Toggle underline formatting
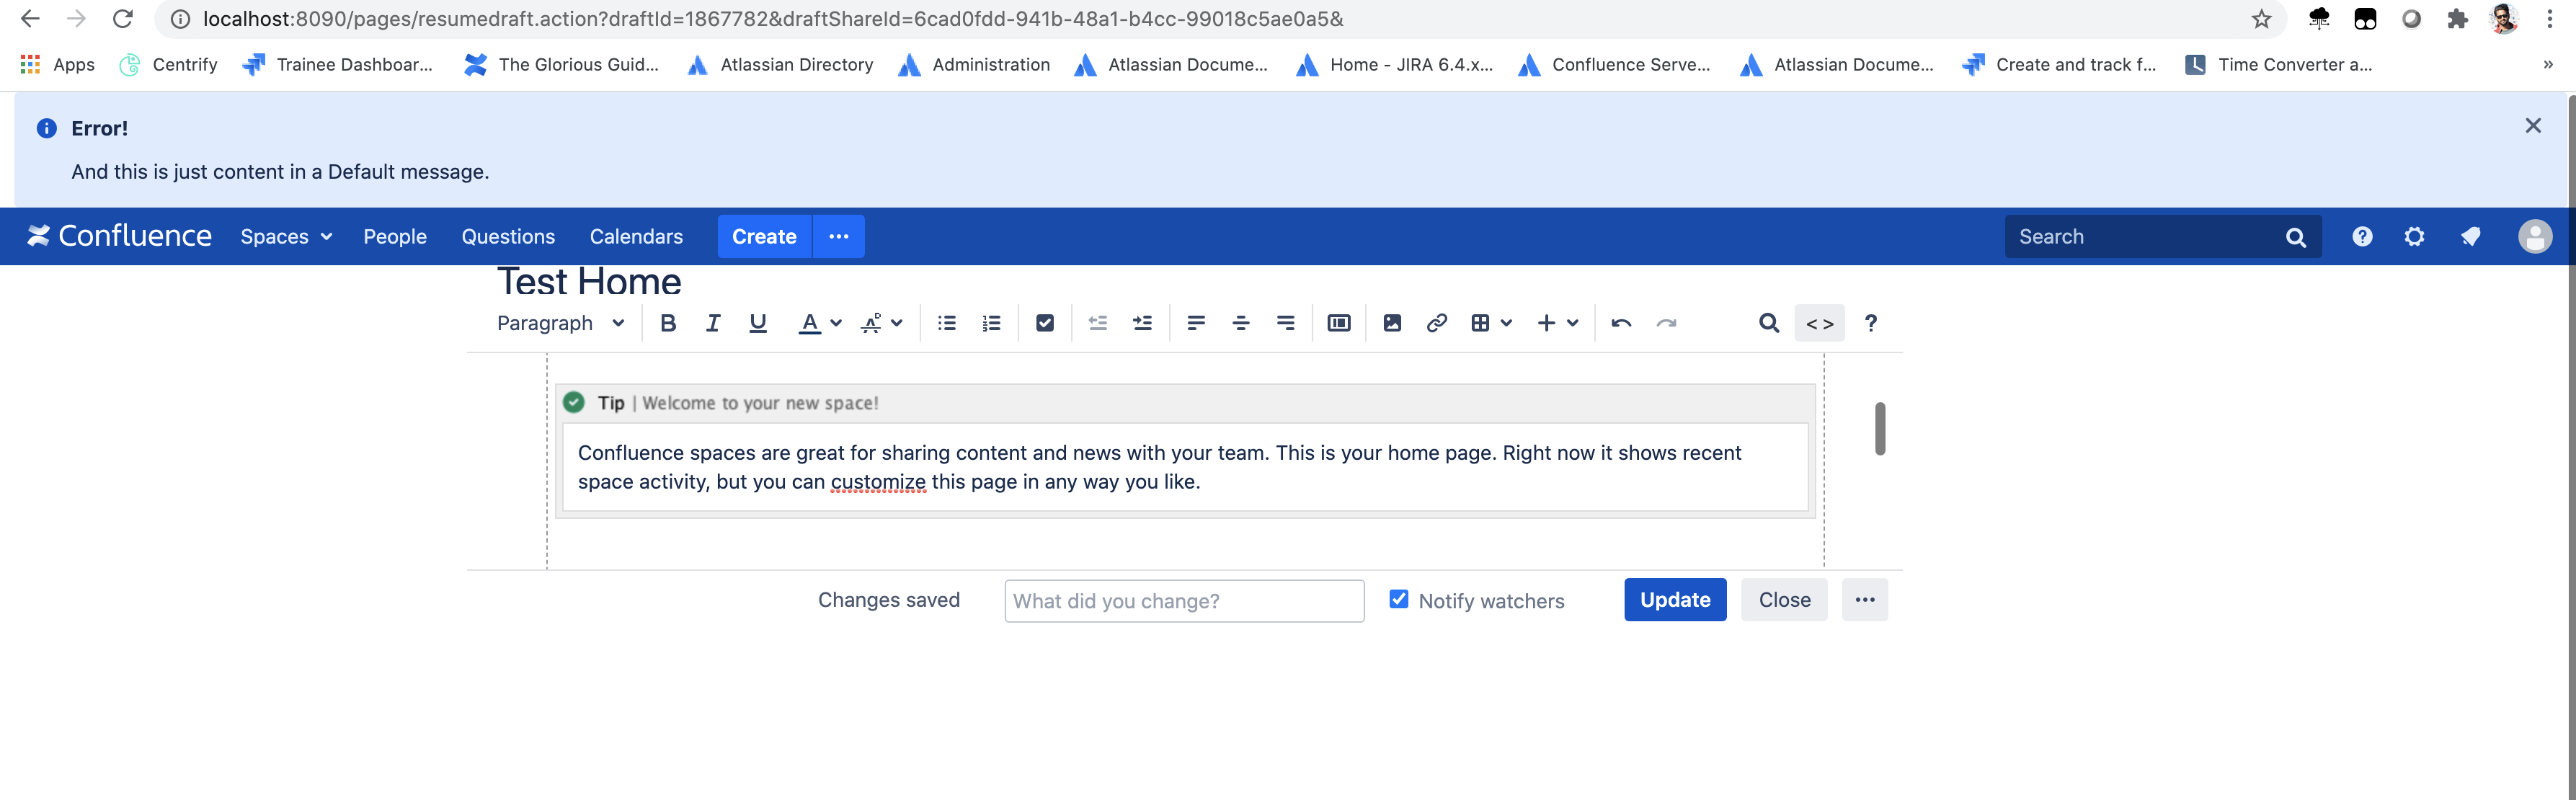Image resolution: width=2576 pixels, height=800 pixels. (x=758, y=323)
